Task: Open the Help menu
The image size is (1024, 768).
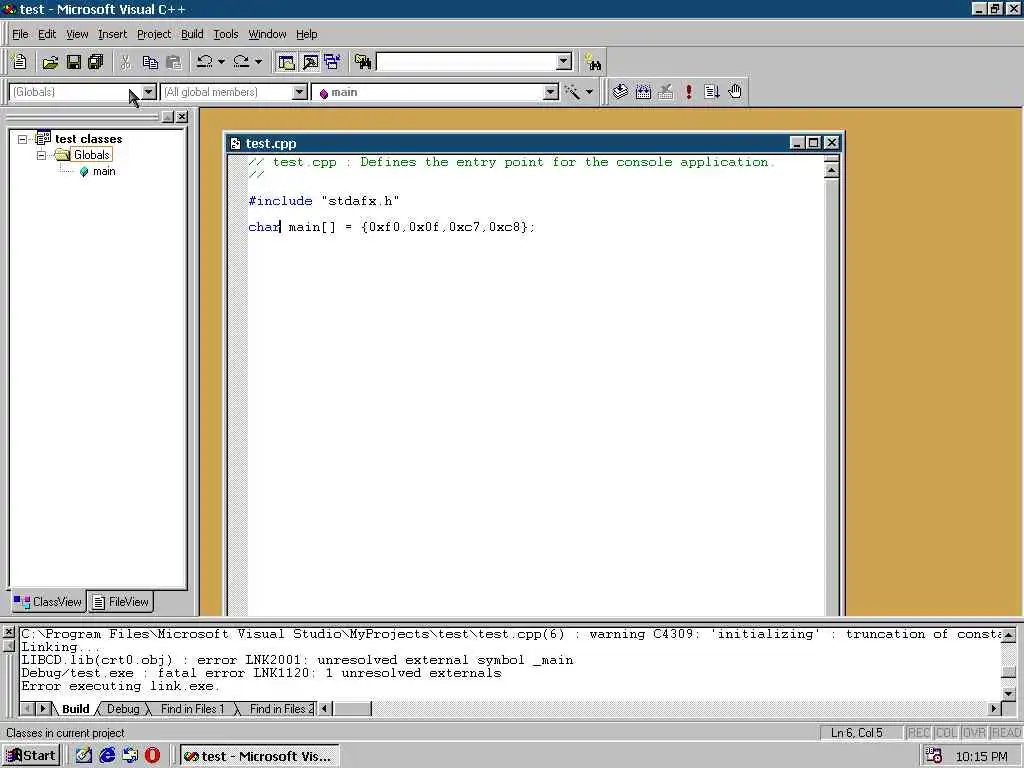Action: [x=306, y=34]
